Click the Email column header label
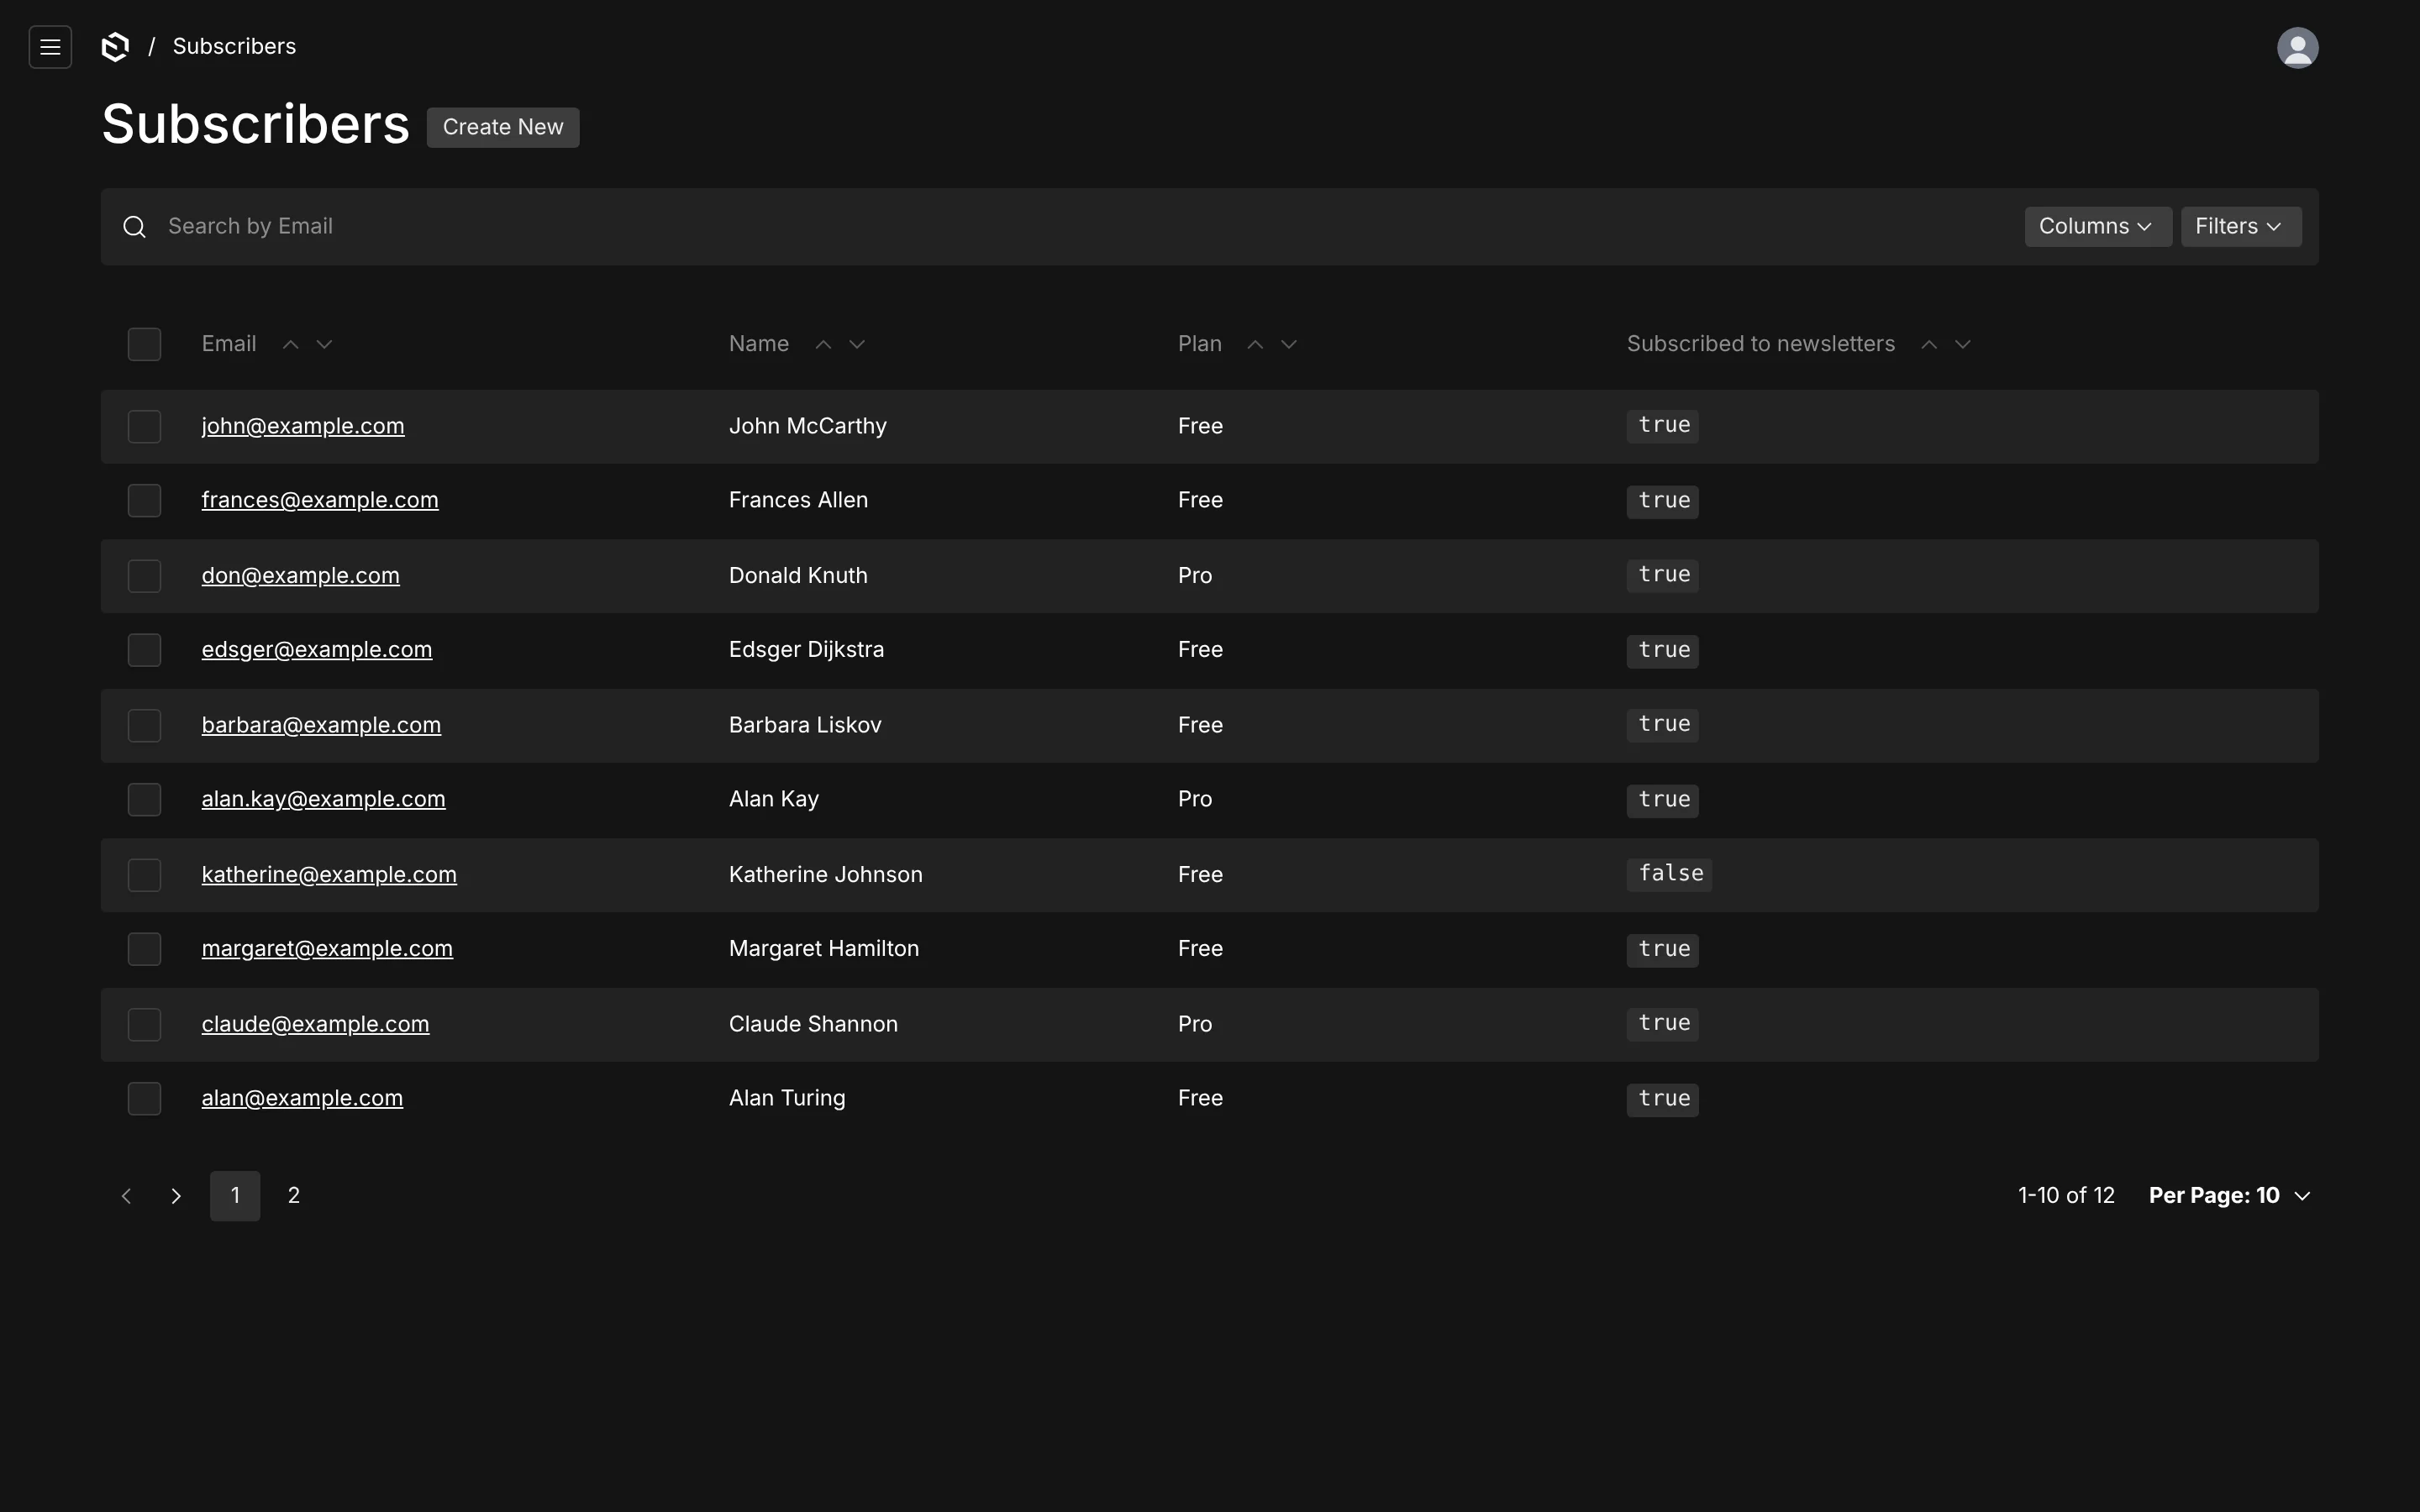 (229, 344)
